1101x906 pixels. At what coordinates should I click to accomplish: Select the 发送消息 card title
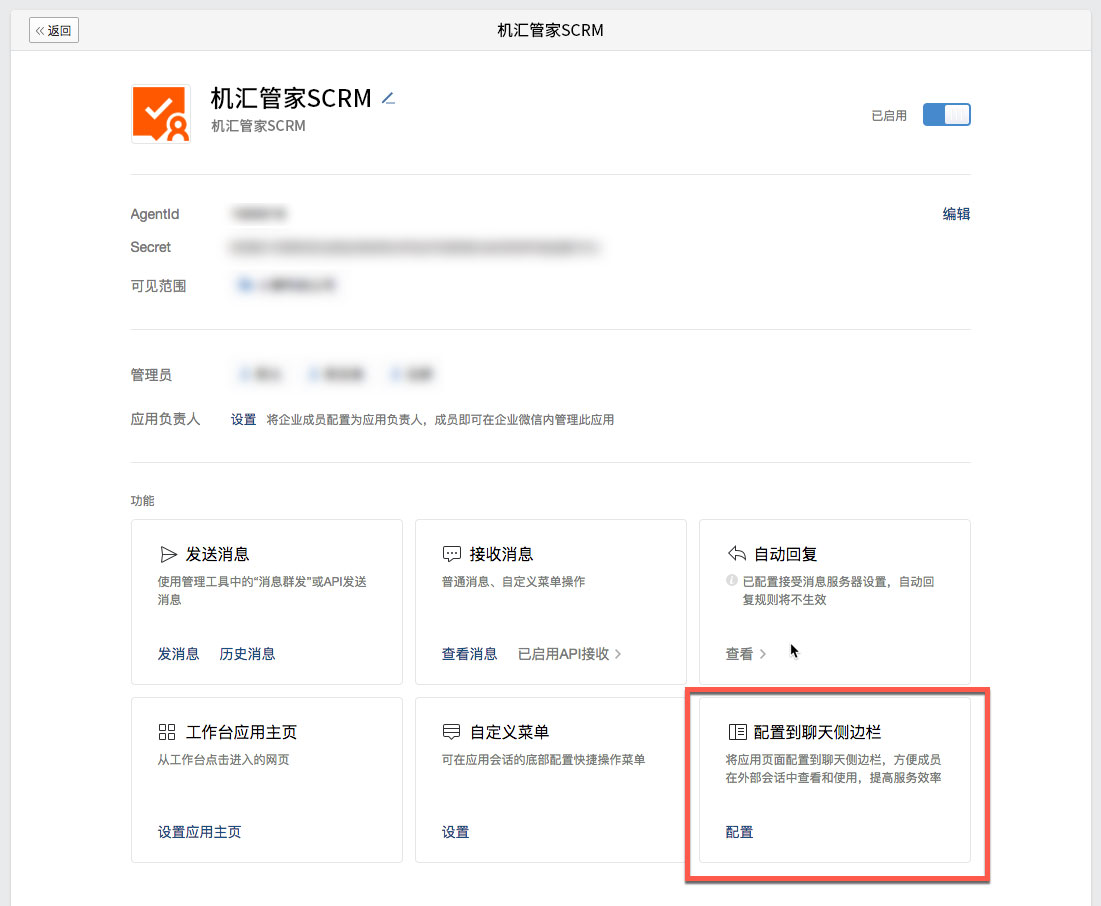tap(218, 554)
